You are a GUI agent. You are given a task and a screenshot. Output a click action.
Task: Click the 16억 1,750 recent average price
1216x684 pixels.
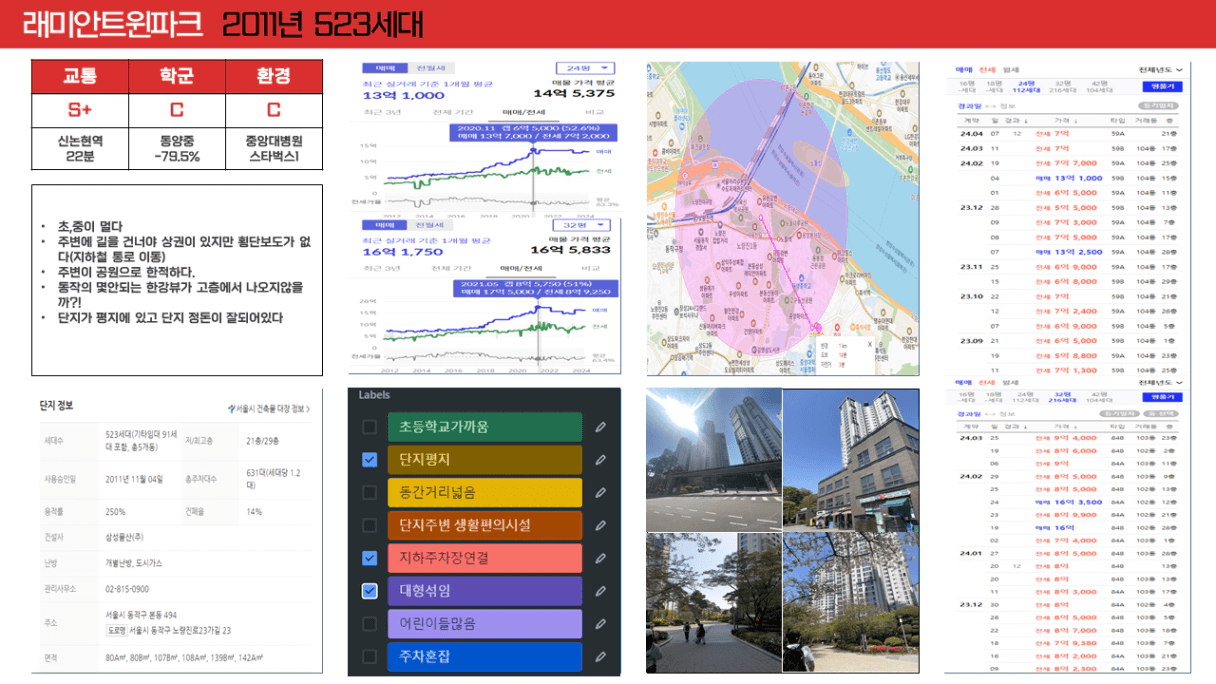pos(404,252)
